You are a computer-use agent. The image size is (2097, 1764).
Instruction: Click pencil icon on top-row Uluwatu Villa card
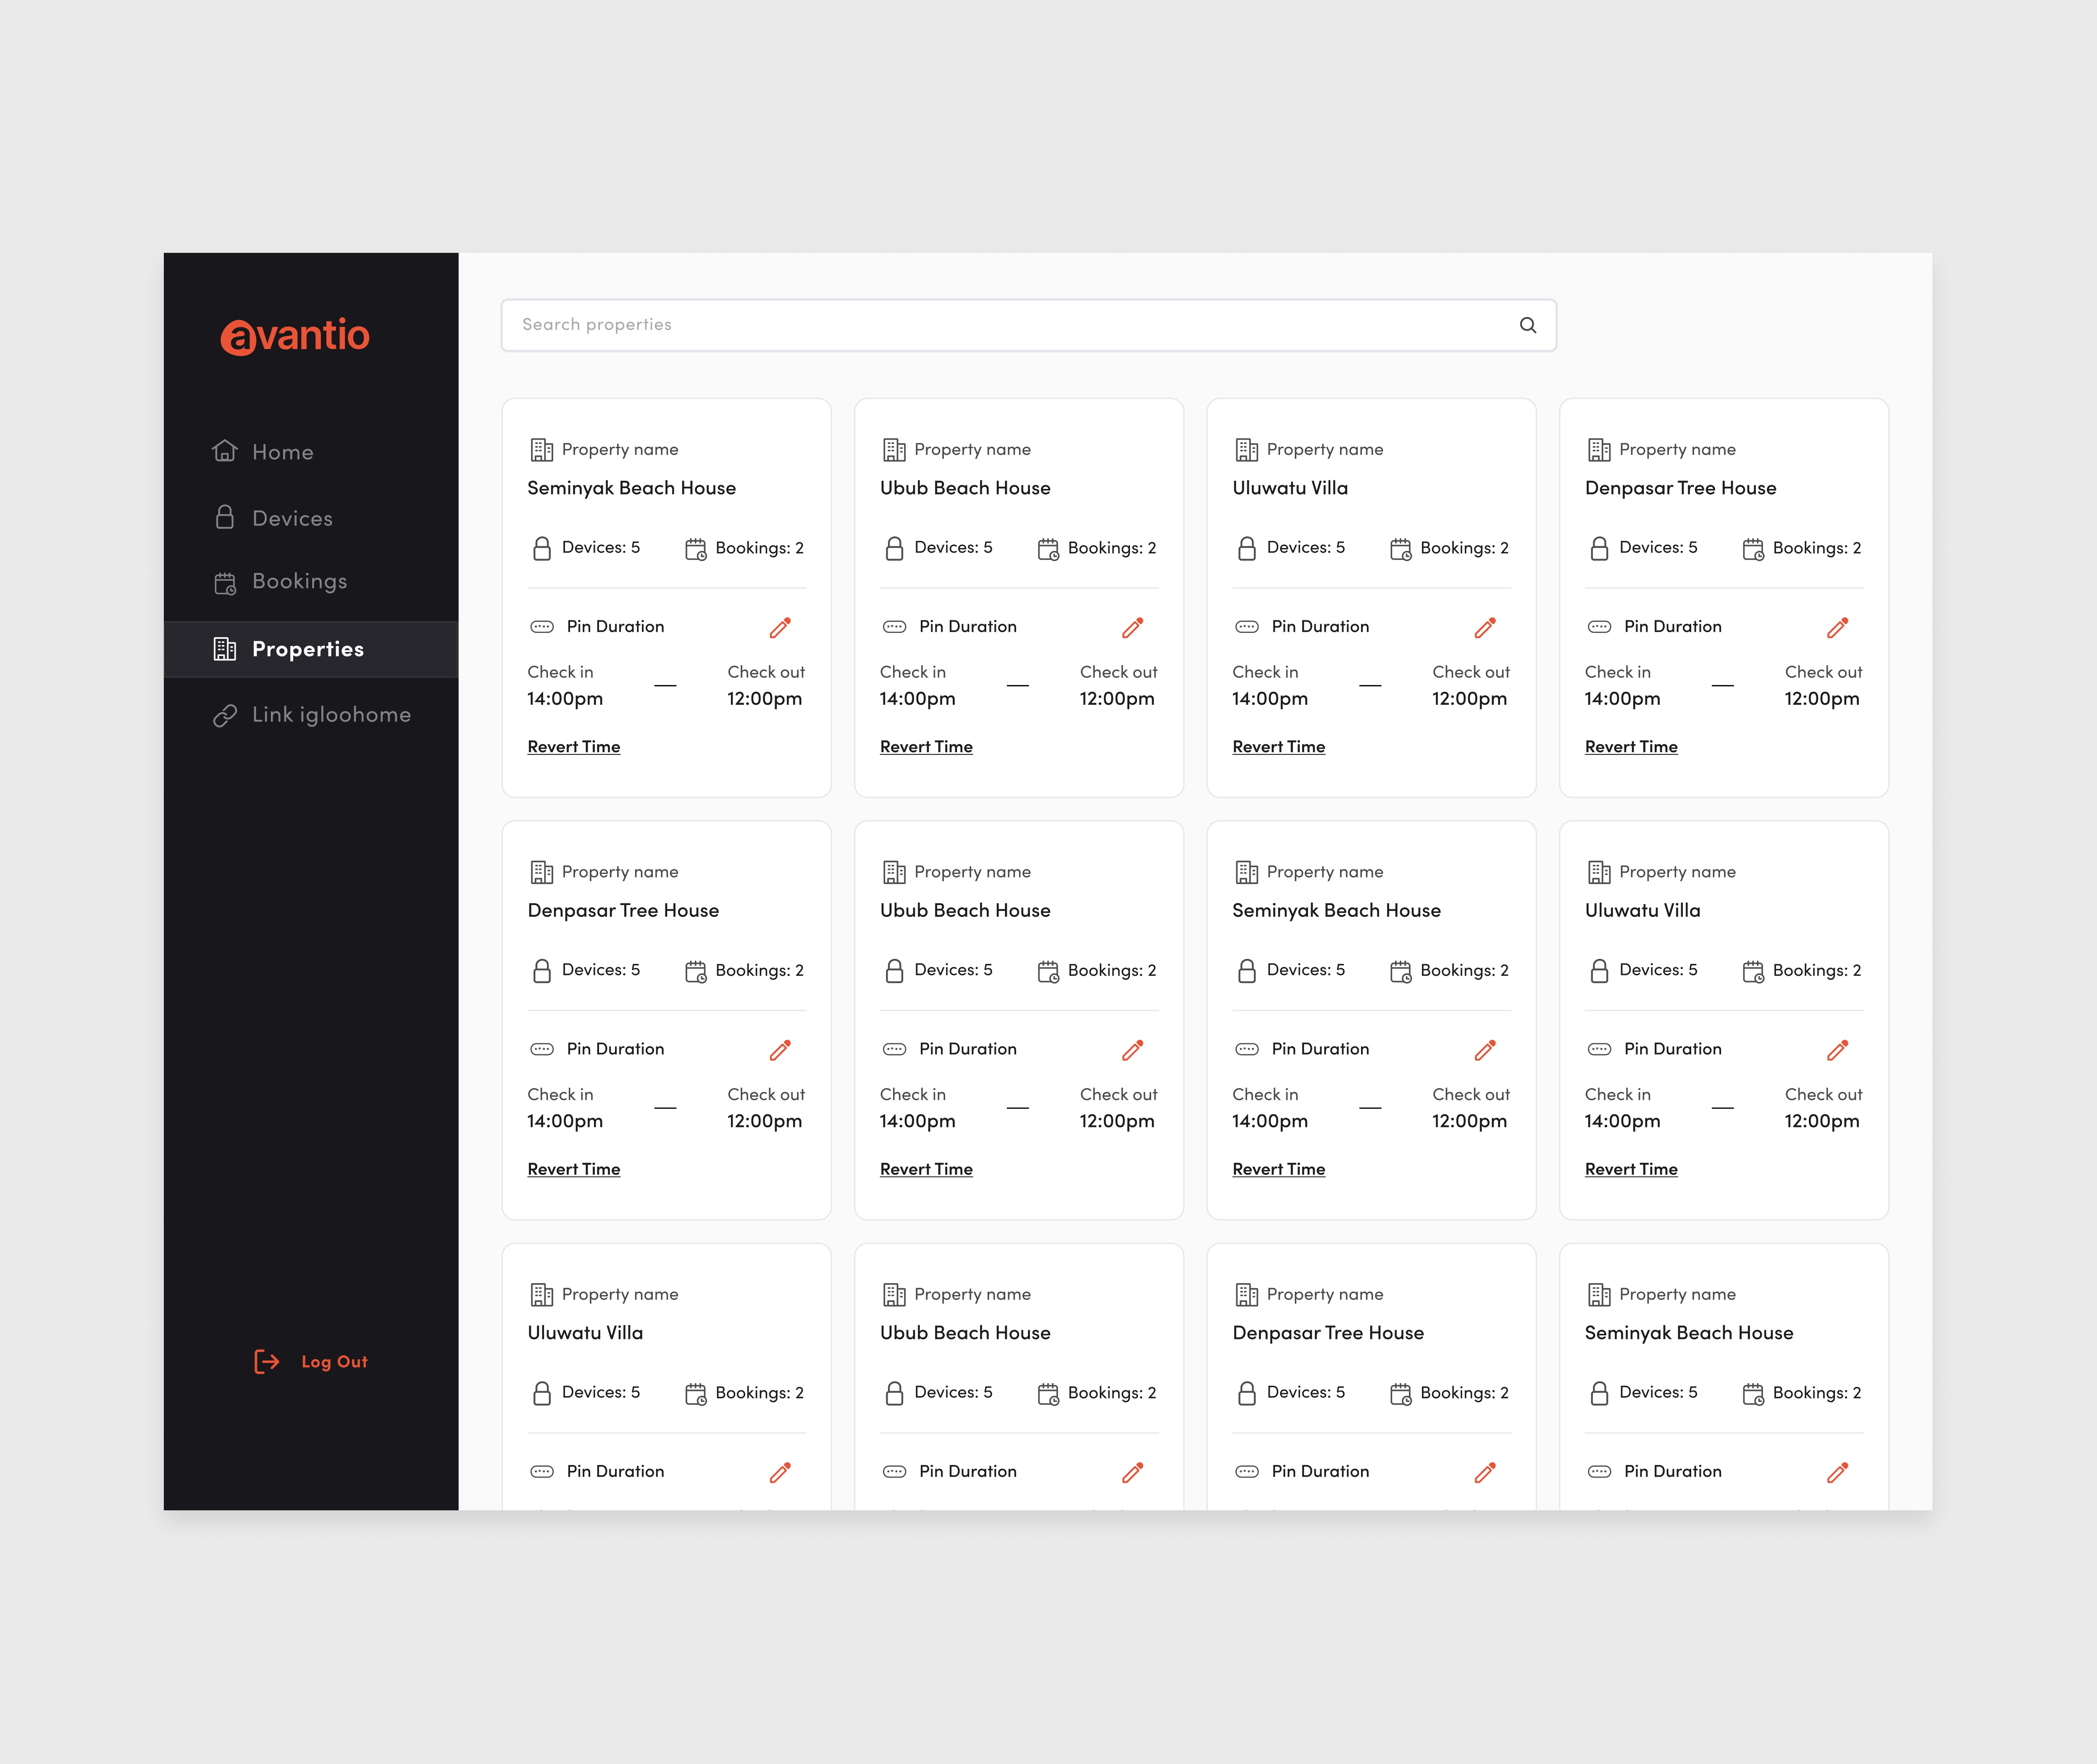coord(1485,627)
